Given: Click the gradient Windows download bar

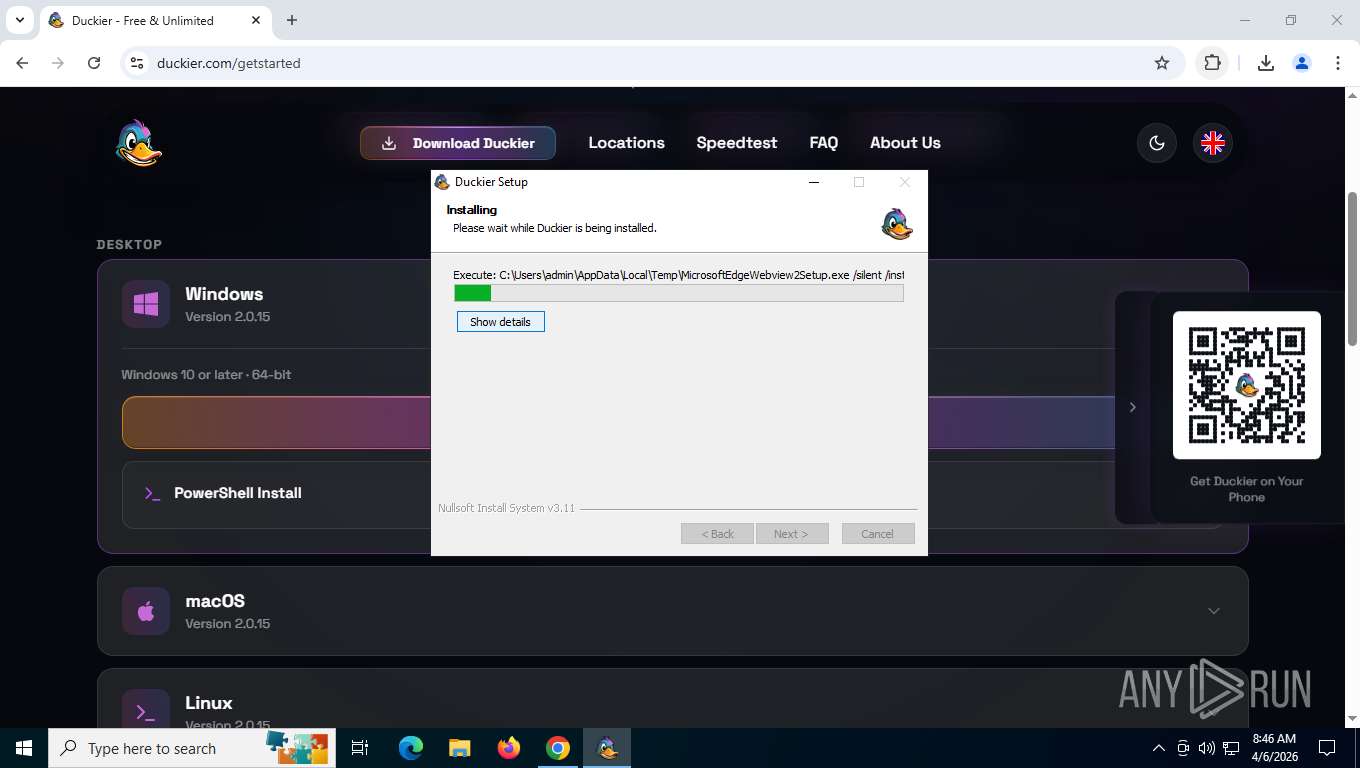Looking at the screenshot, I should [x=276, y=422].
